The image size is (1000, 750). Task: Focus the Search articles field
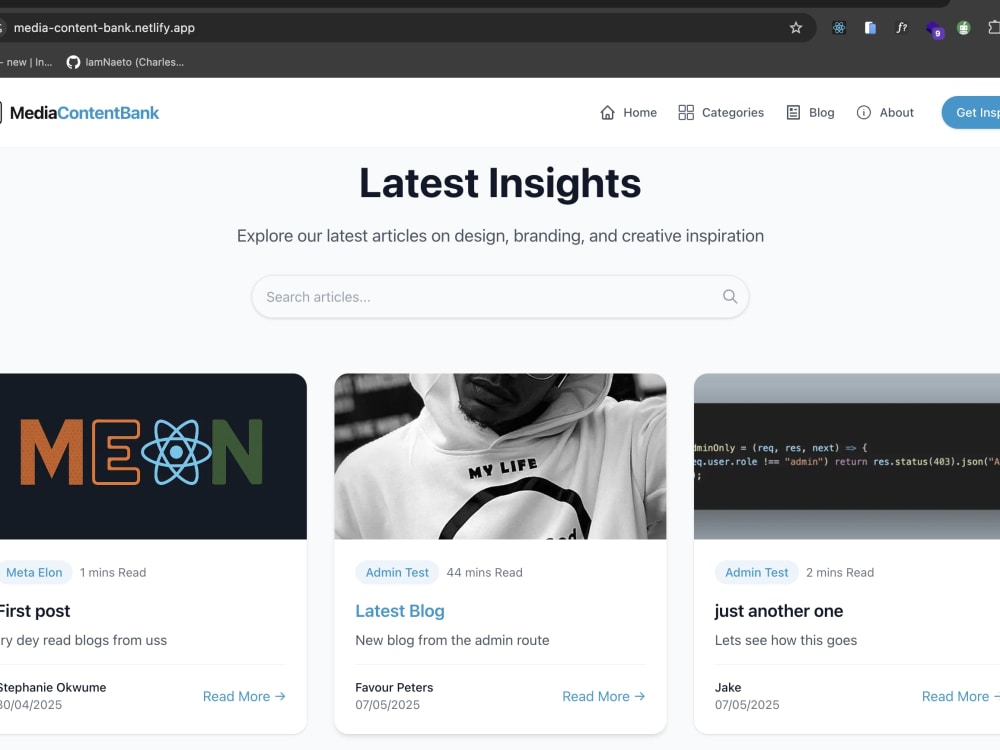point(500,297)
